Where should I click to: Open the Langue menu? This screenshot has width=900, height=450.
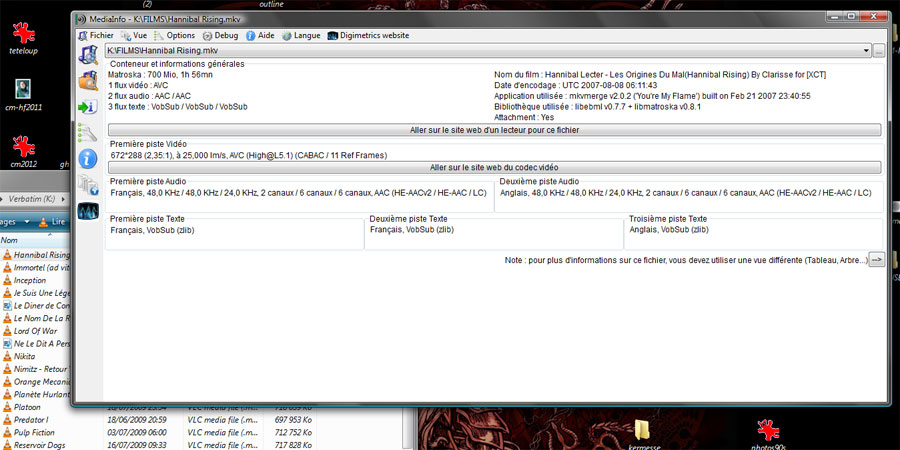tap(301, 35)
